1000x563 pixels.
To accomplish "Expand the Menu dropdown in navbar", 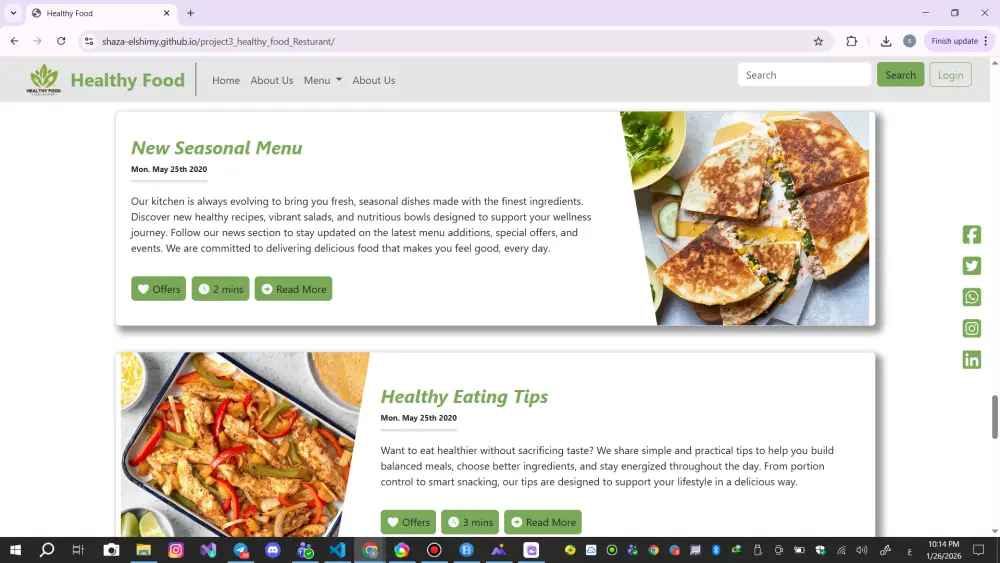I will point(323,80).
